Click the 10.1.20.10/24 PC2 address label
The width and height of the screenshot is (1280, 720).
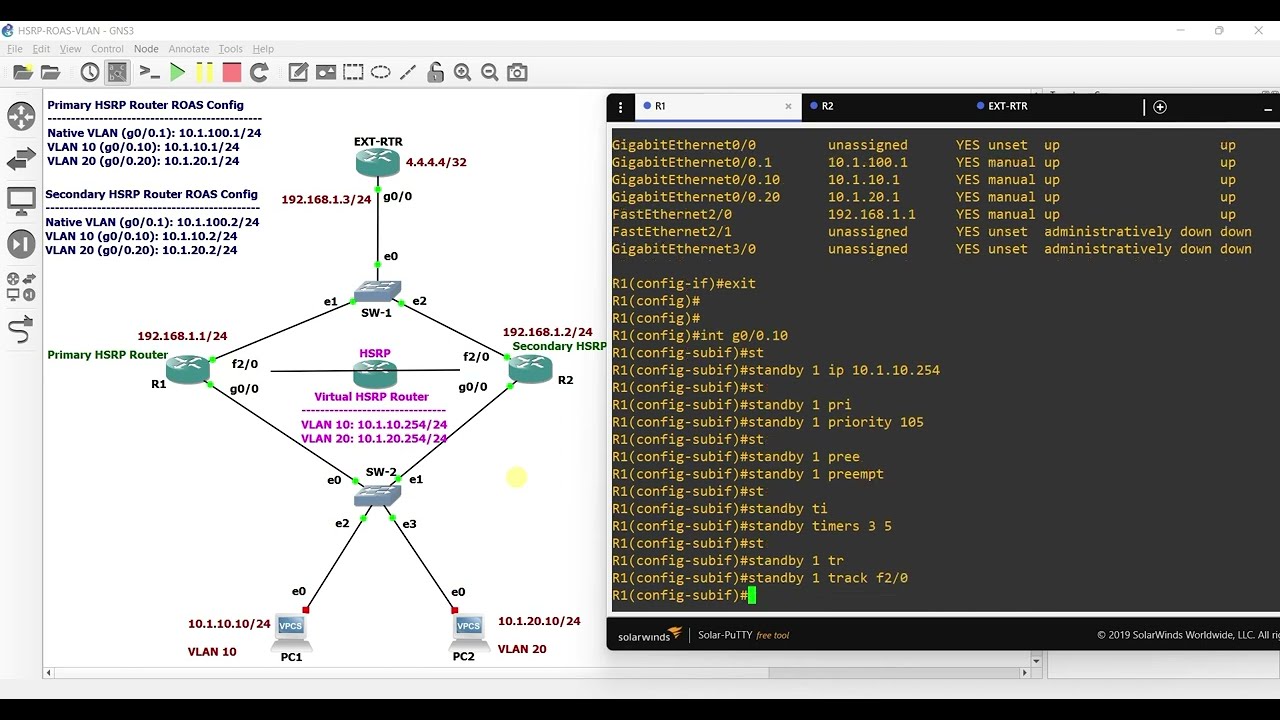coord(539,621)
